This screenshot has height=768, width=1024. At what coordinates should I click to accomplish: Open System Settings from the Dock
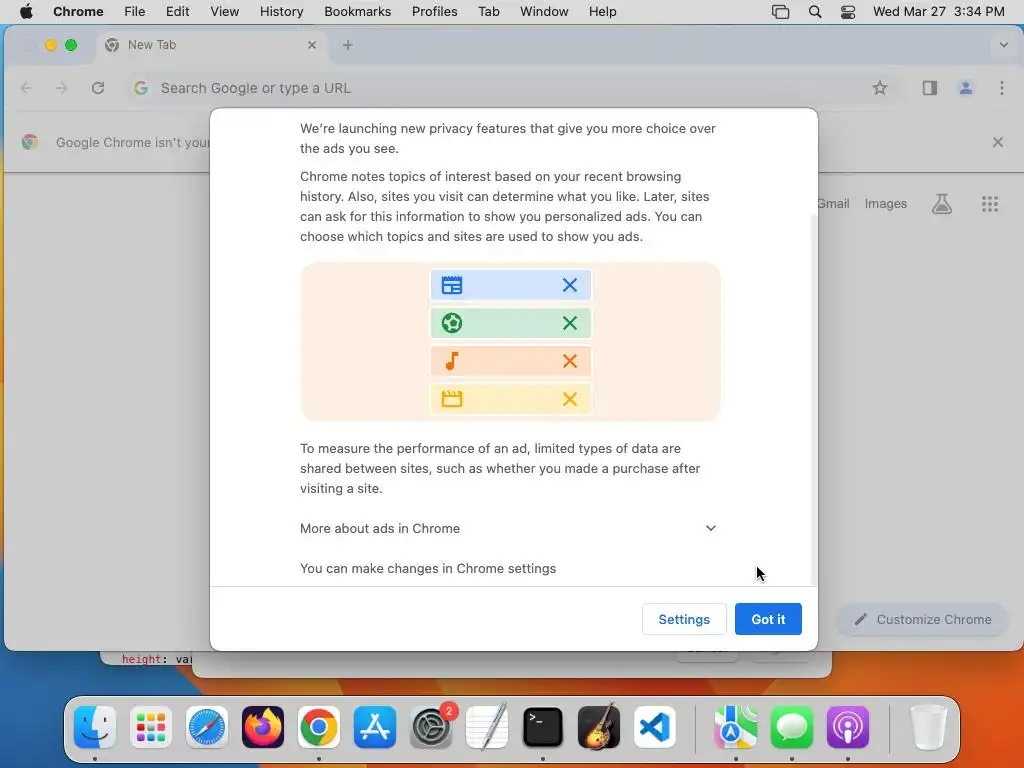431,727
